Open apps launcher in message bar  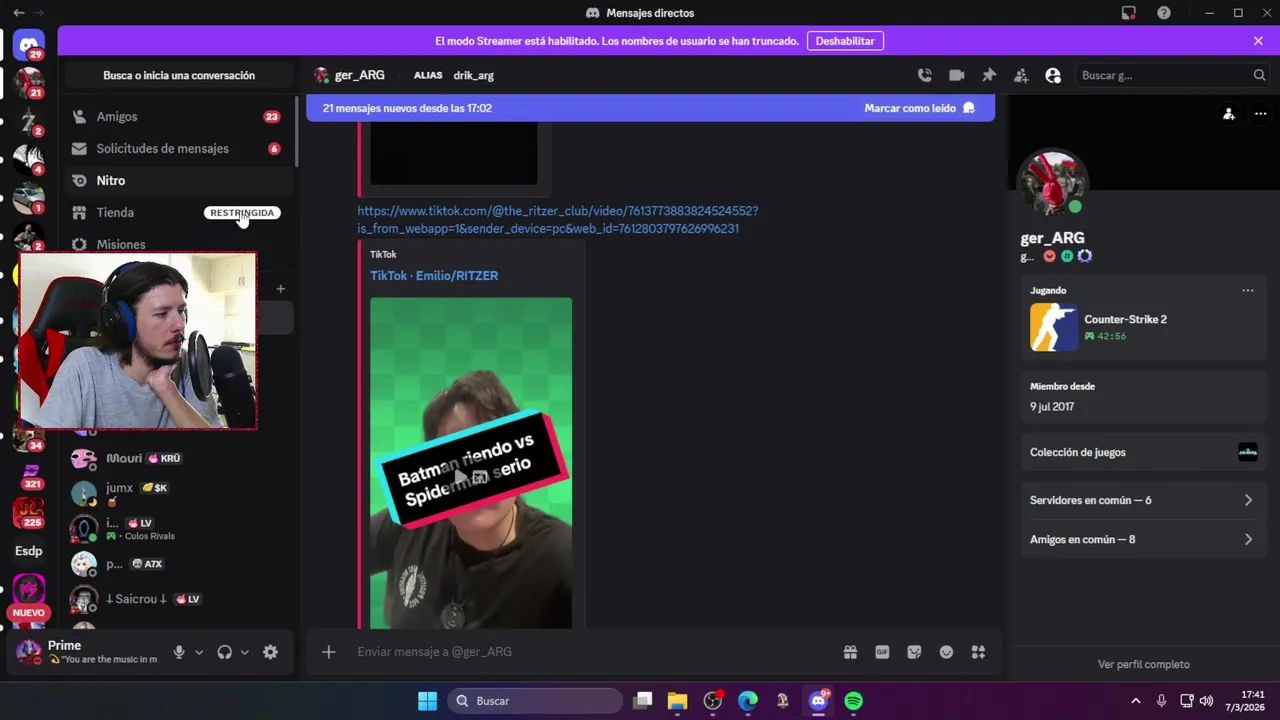click(978, 652)
